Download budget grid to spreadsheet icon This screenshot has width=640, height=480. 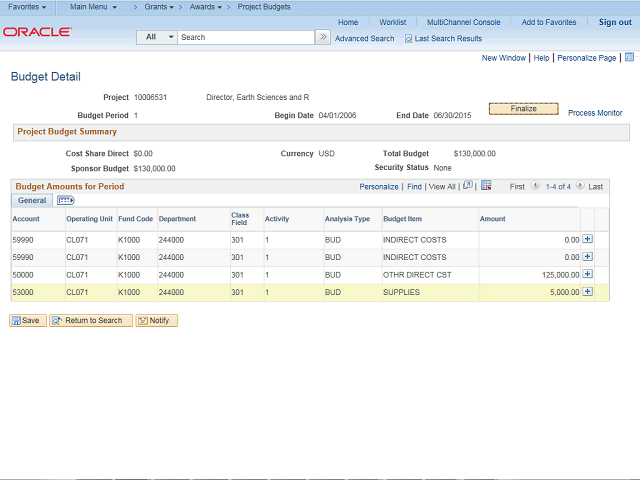[x=486, y=186]
